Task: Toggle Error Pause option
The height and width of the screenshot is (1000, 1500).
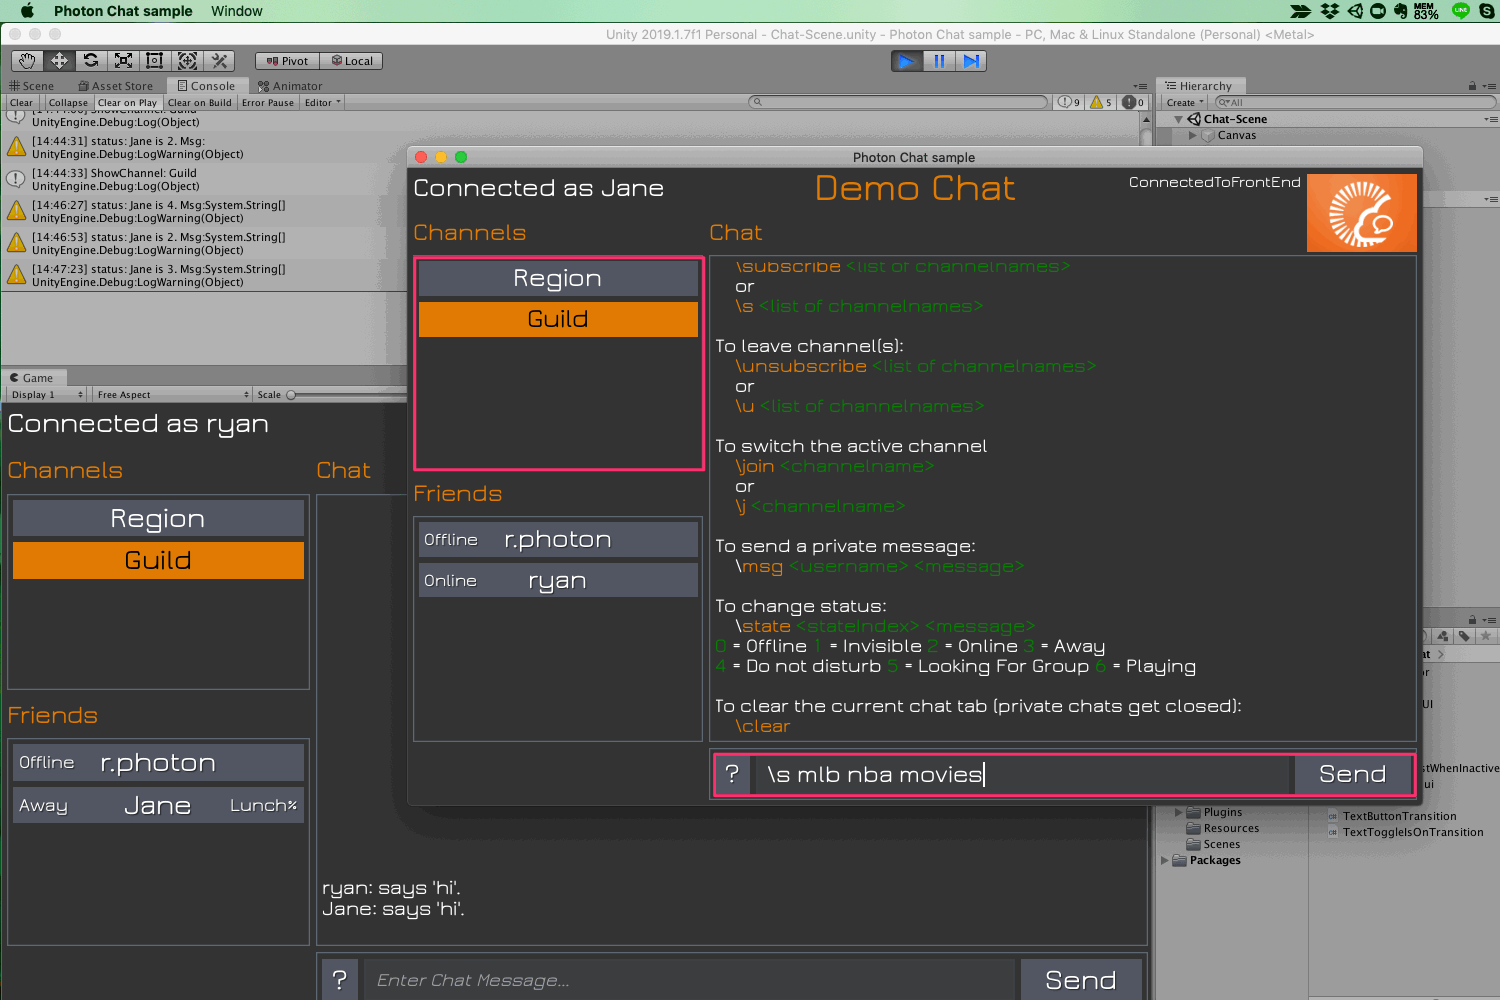Action: (x=267, y=103)
